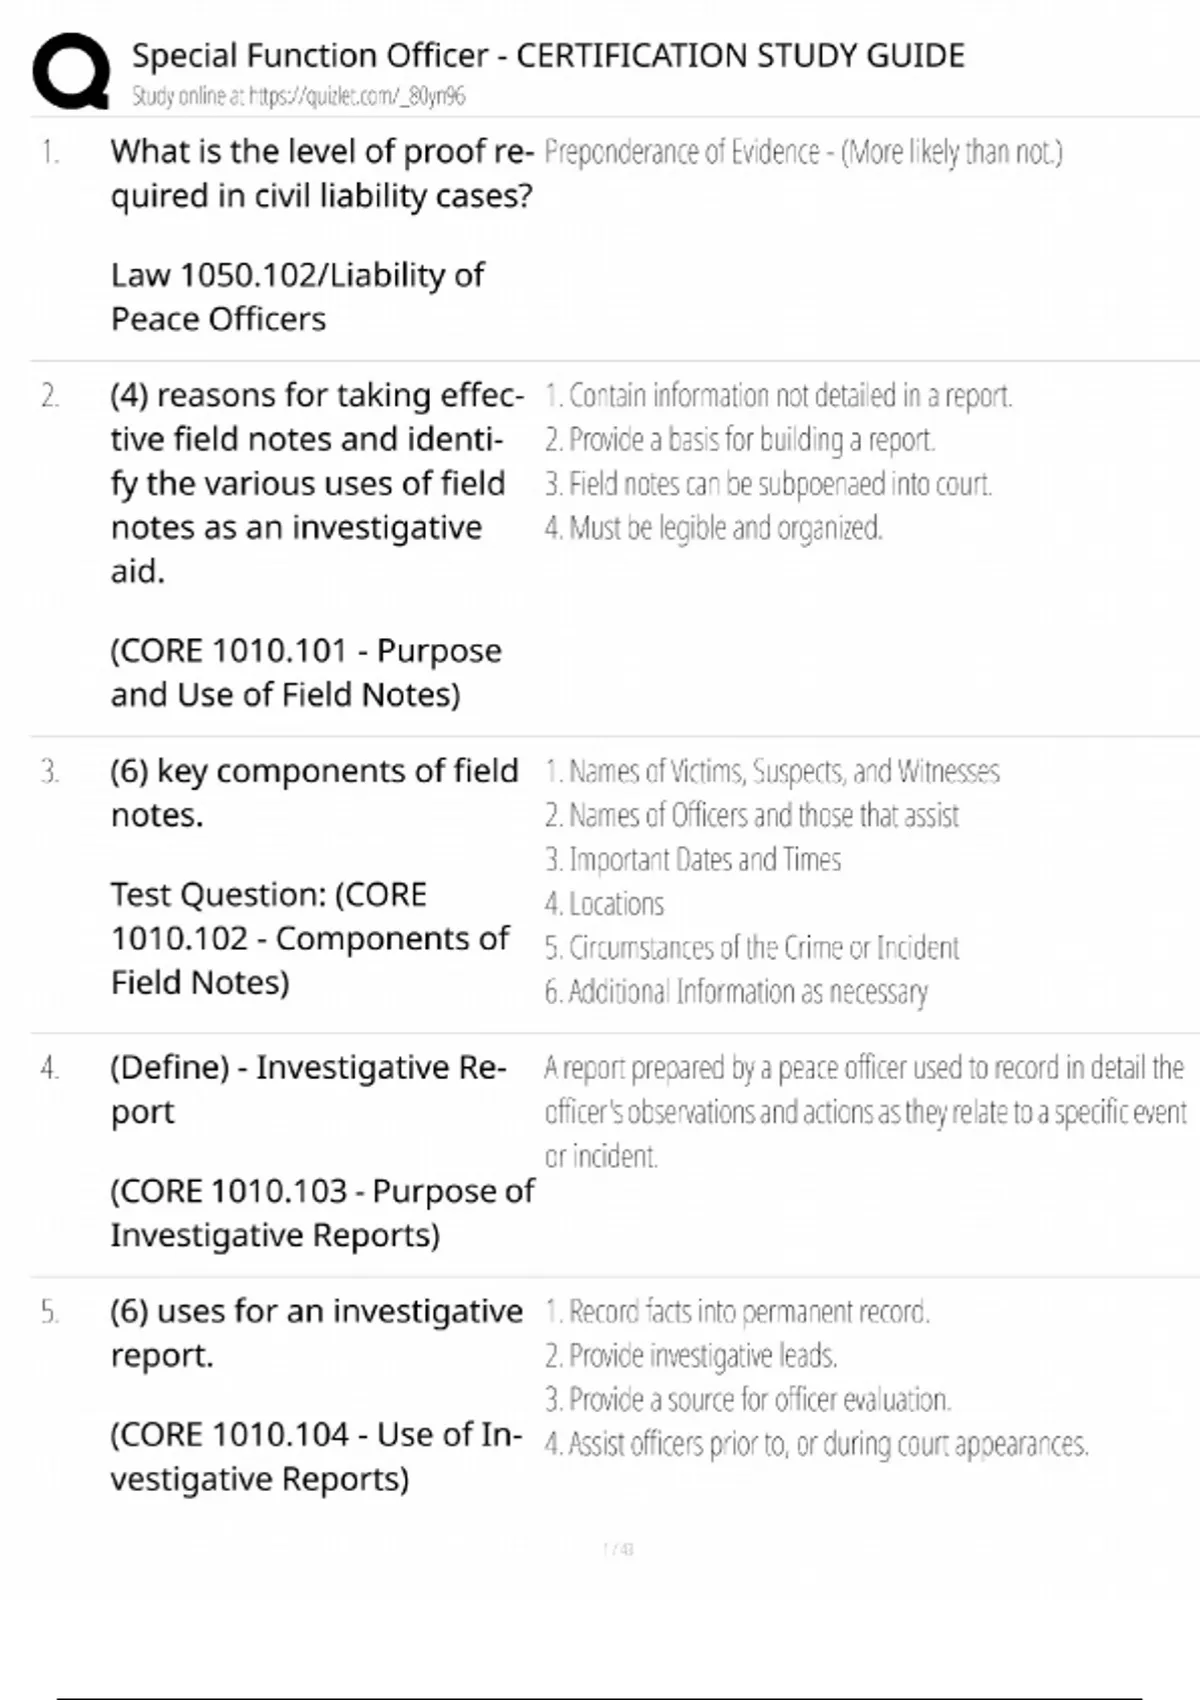
Task: Select the key components of field notes question
Action: click(x=314, y=792)
